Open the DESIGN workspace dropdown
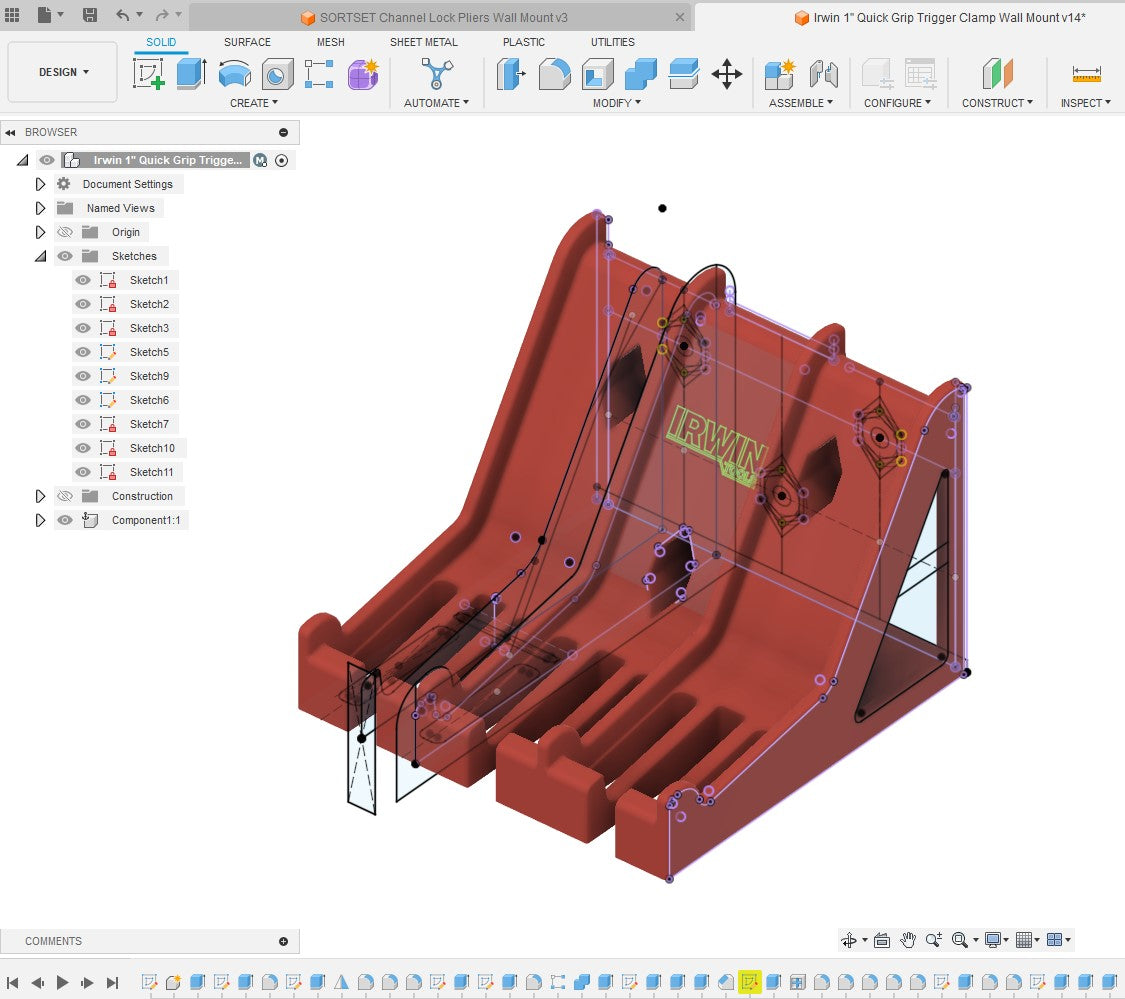The width and height of the screenshot is (1125, 999). pos(63,72)
